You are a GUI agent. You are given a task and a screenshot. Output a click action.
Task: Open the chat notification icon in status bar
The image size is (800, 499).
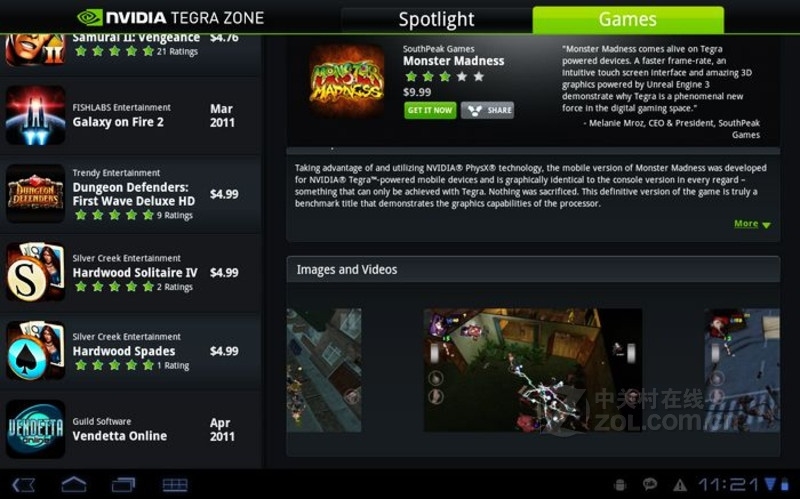click(x=649, y=484)
